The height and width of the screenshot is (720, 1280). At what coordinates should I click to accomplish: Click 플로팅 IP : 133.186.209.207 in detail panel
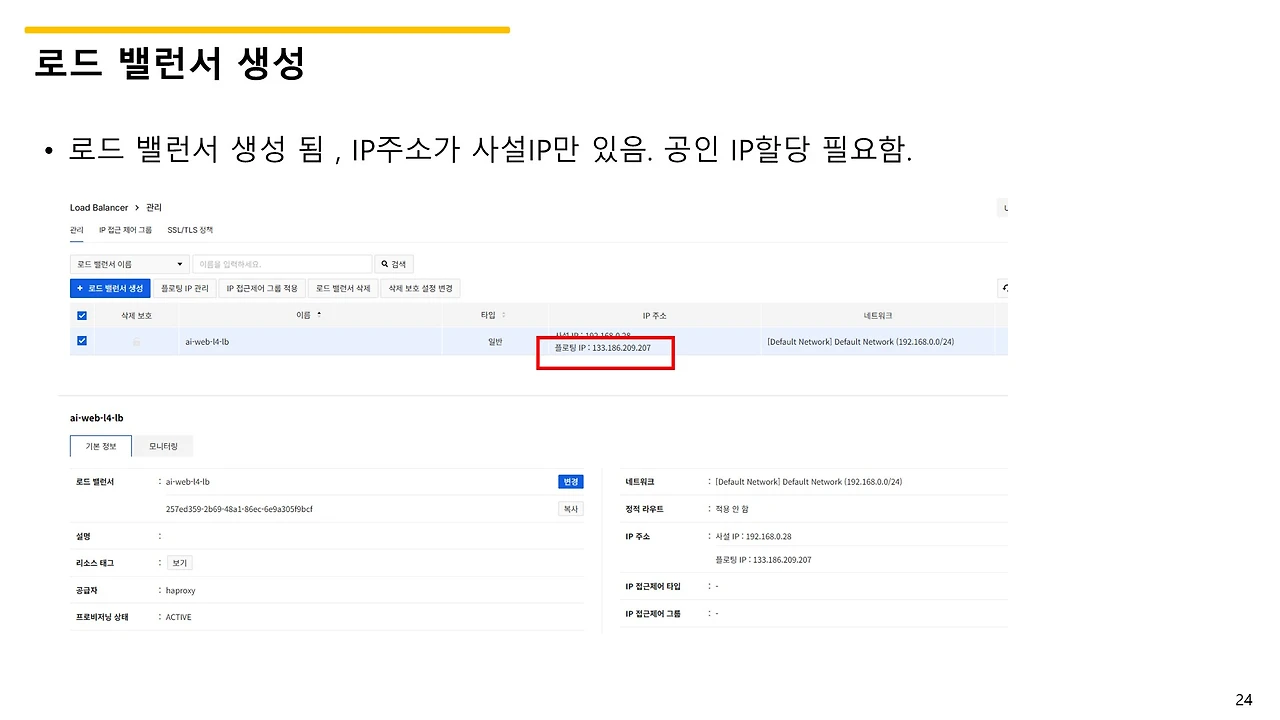[x=763, y=560]
